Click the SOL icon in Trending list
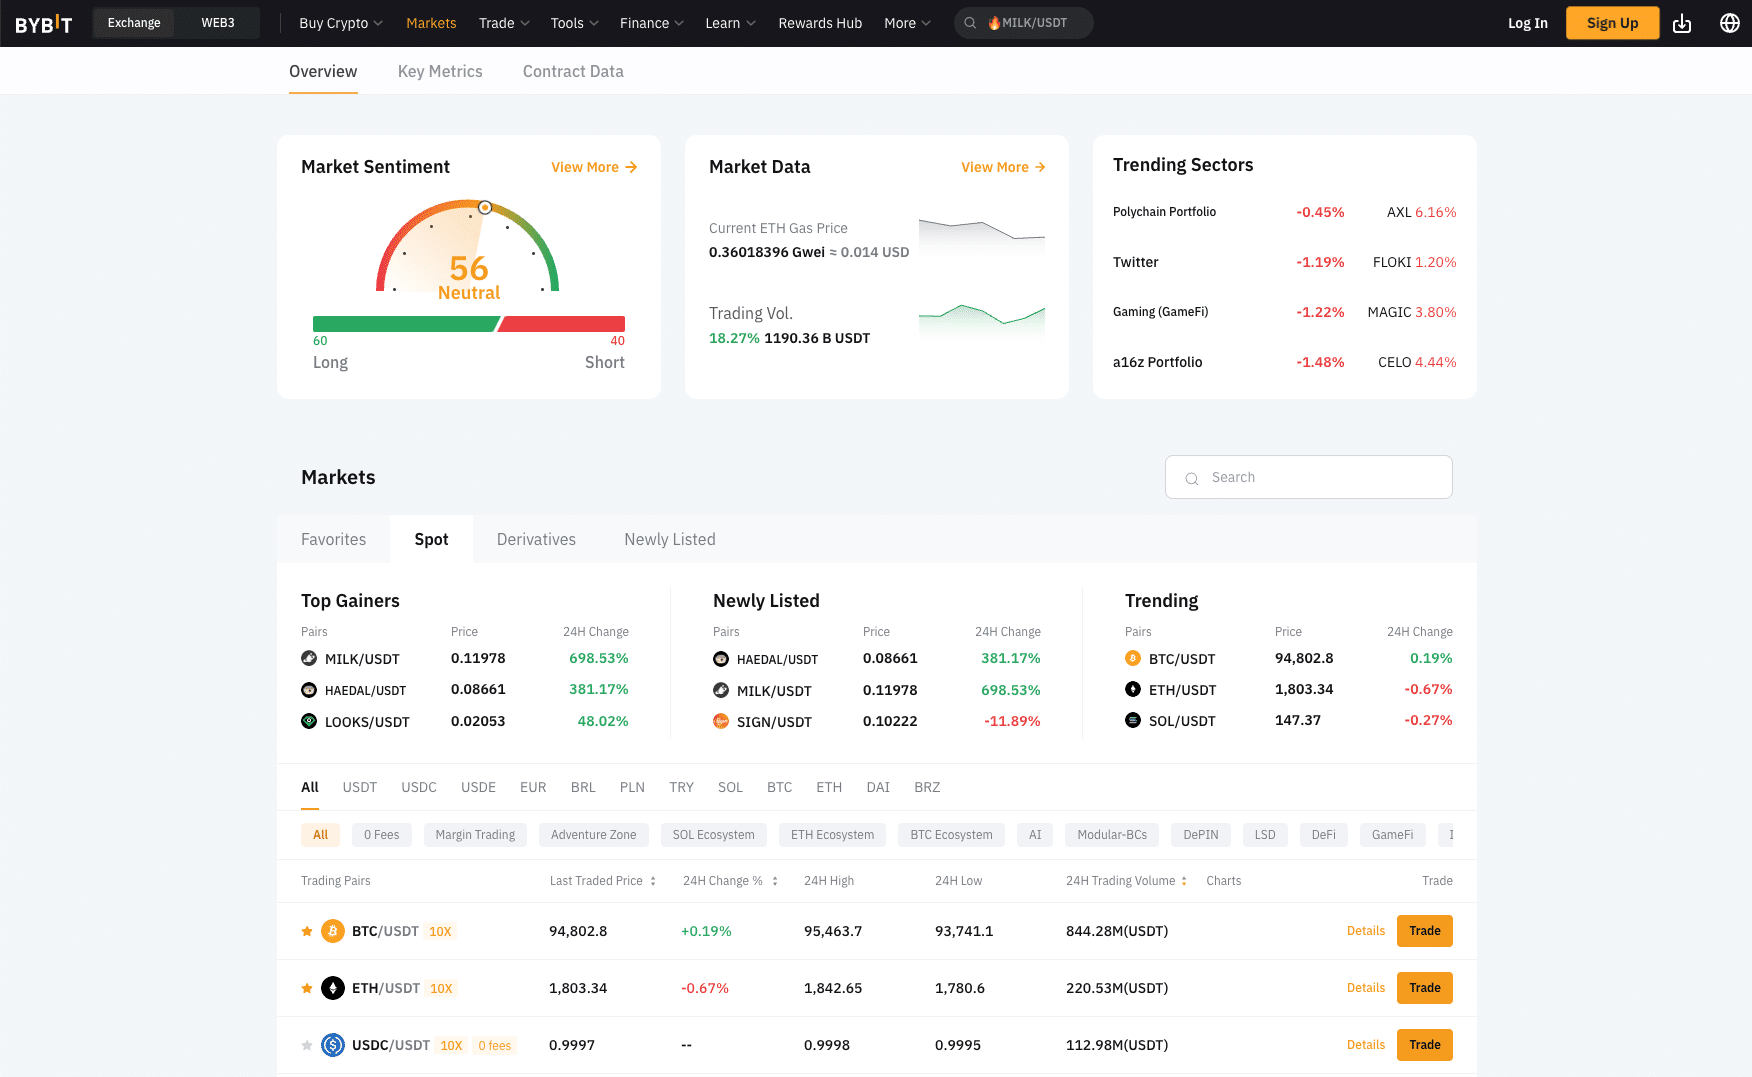This screenshot has height=1077, width=1752. tap(1133, 720)
